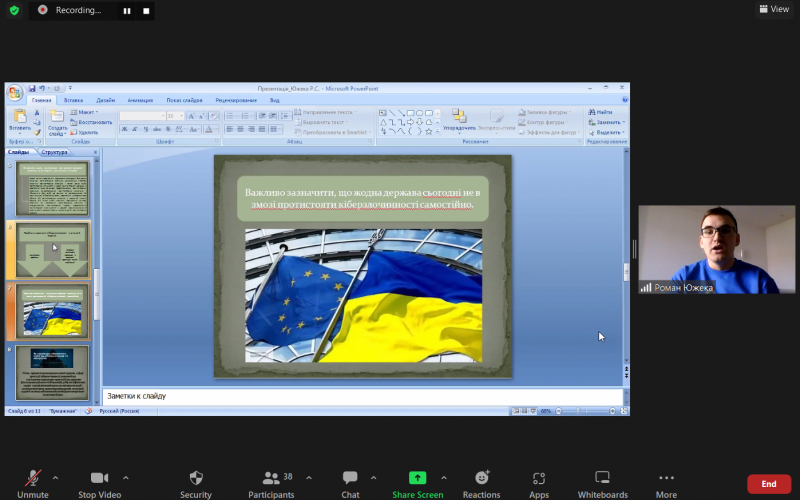Close the slides pane with X
Viewport: 800px width, 500px height.
95,152
